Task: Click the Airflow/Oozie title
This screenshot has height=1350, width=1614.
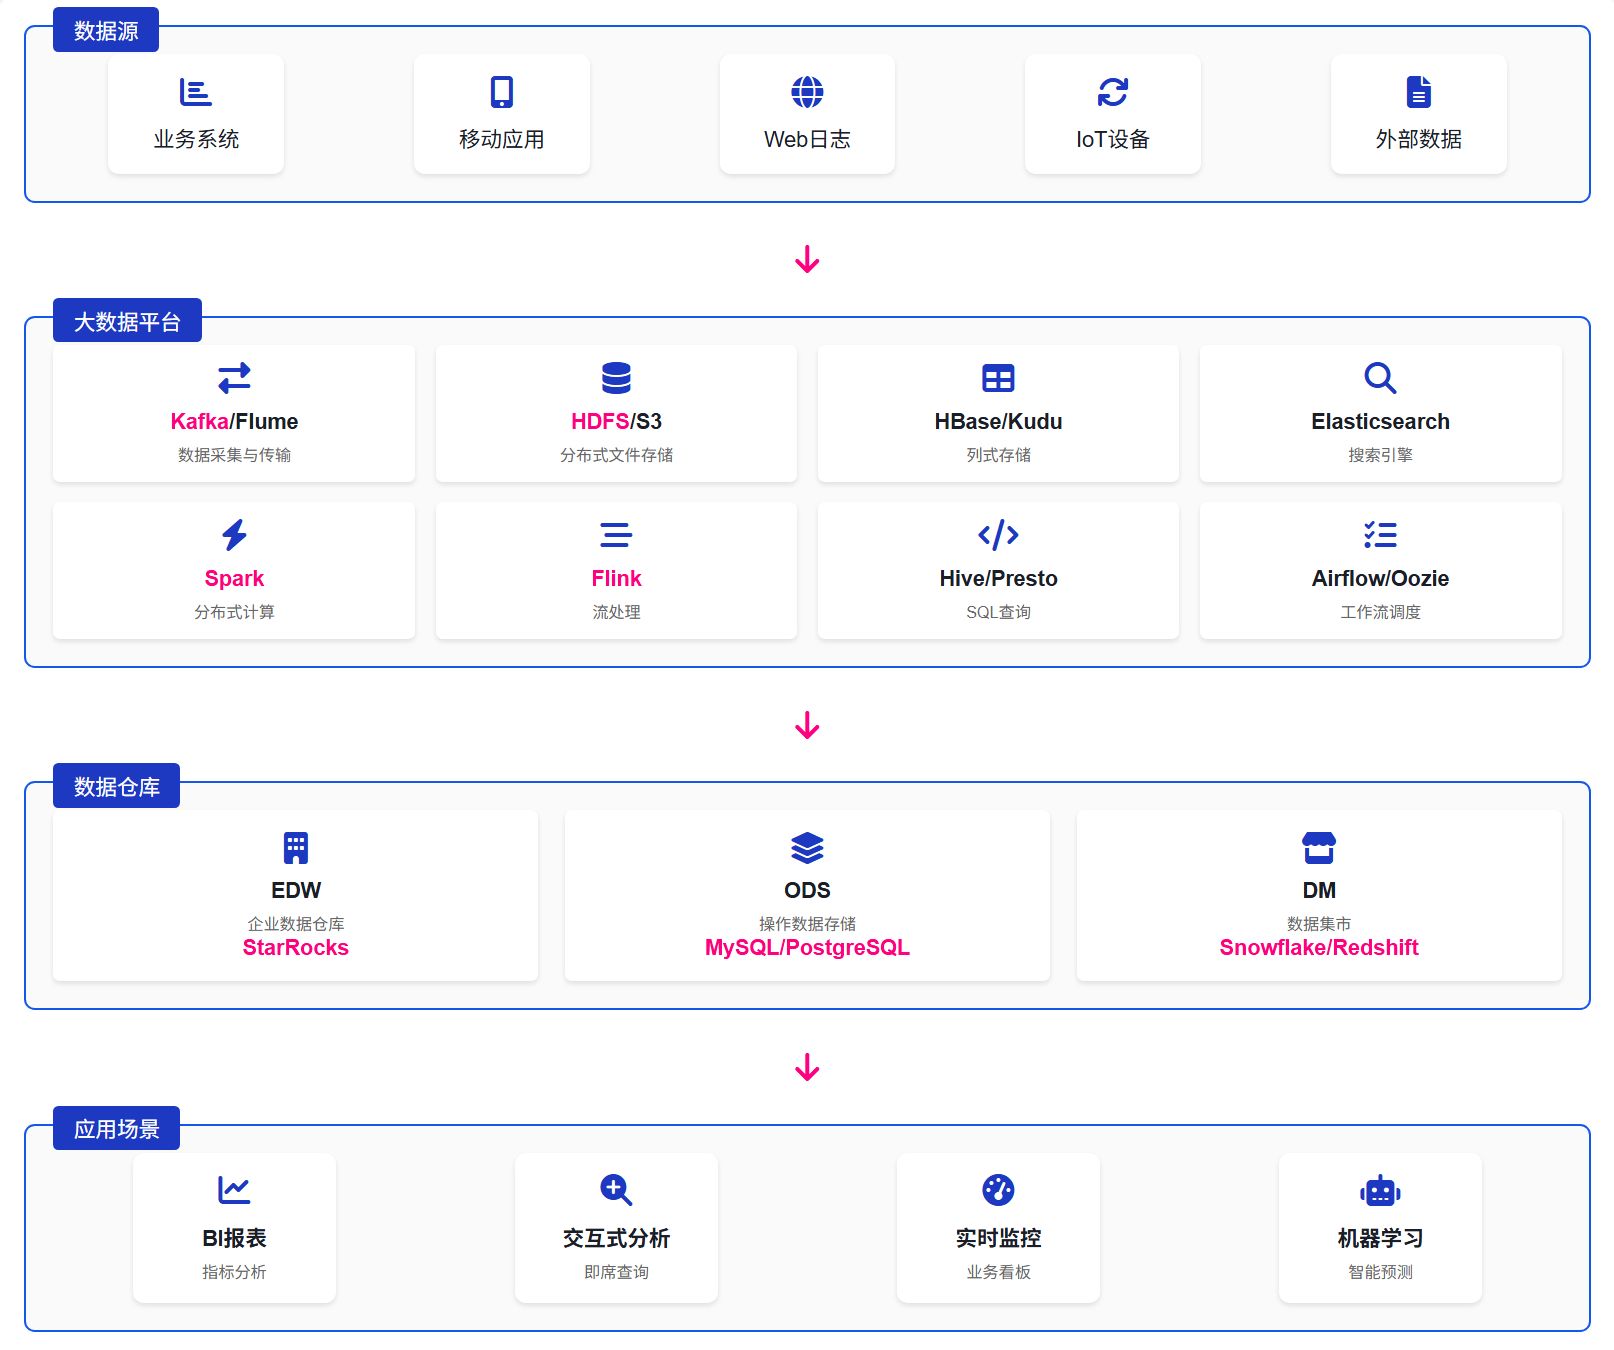Action: pos(1380,579)
